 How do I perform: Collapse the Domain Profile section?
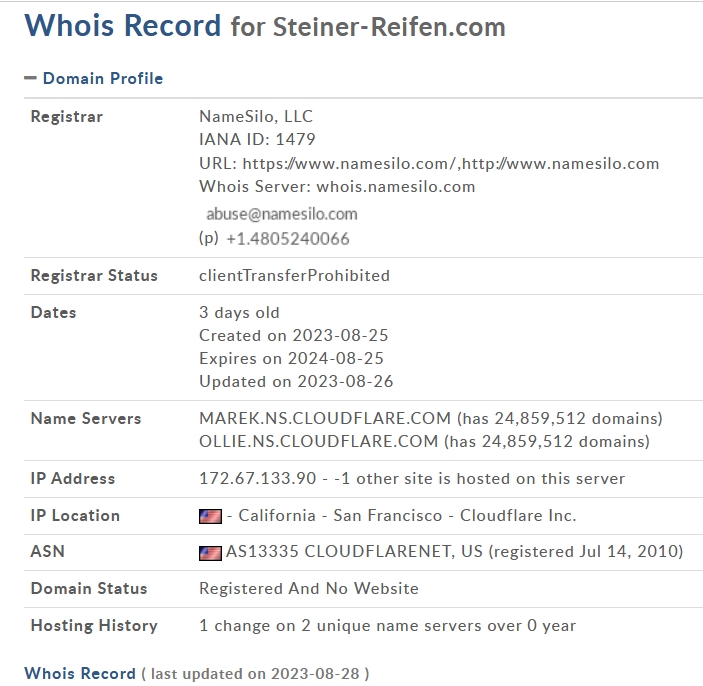(x=30, y=78)
